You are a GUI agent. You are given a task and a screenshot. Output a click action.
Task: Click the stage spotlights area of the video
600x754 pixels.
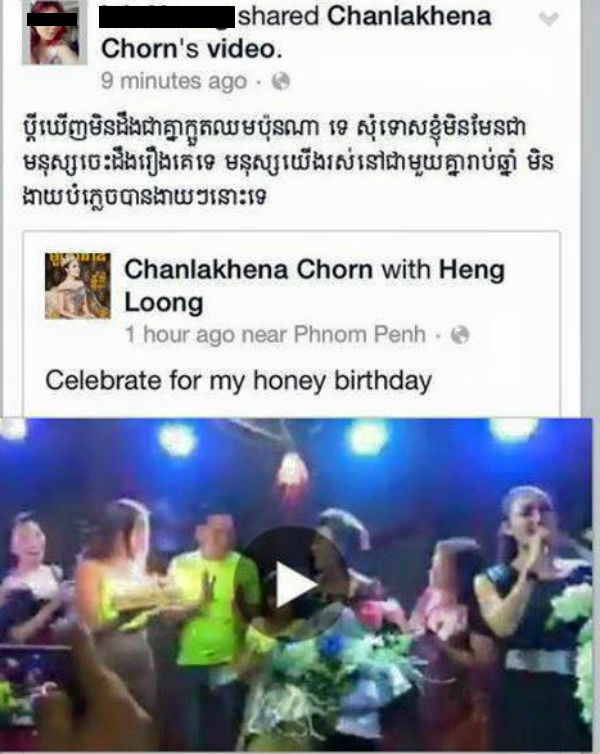(x=298, y=440)
